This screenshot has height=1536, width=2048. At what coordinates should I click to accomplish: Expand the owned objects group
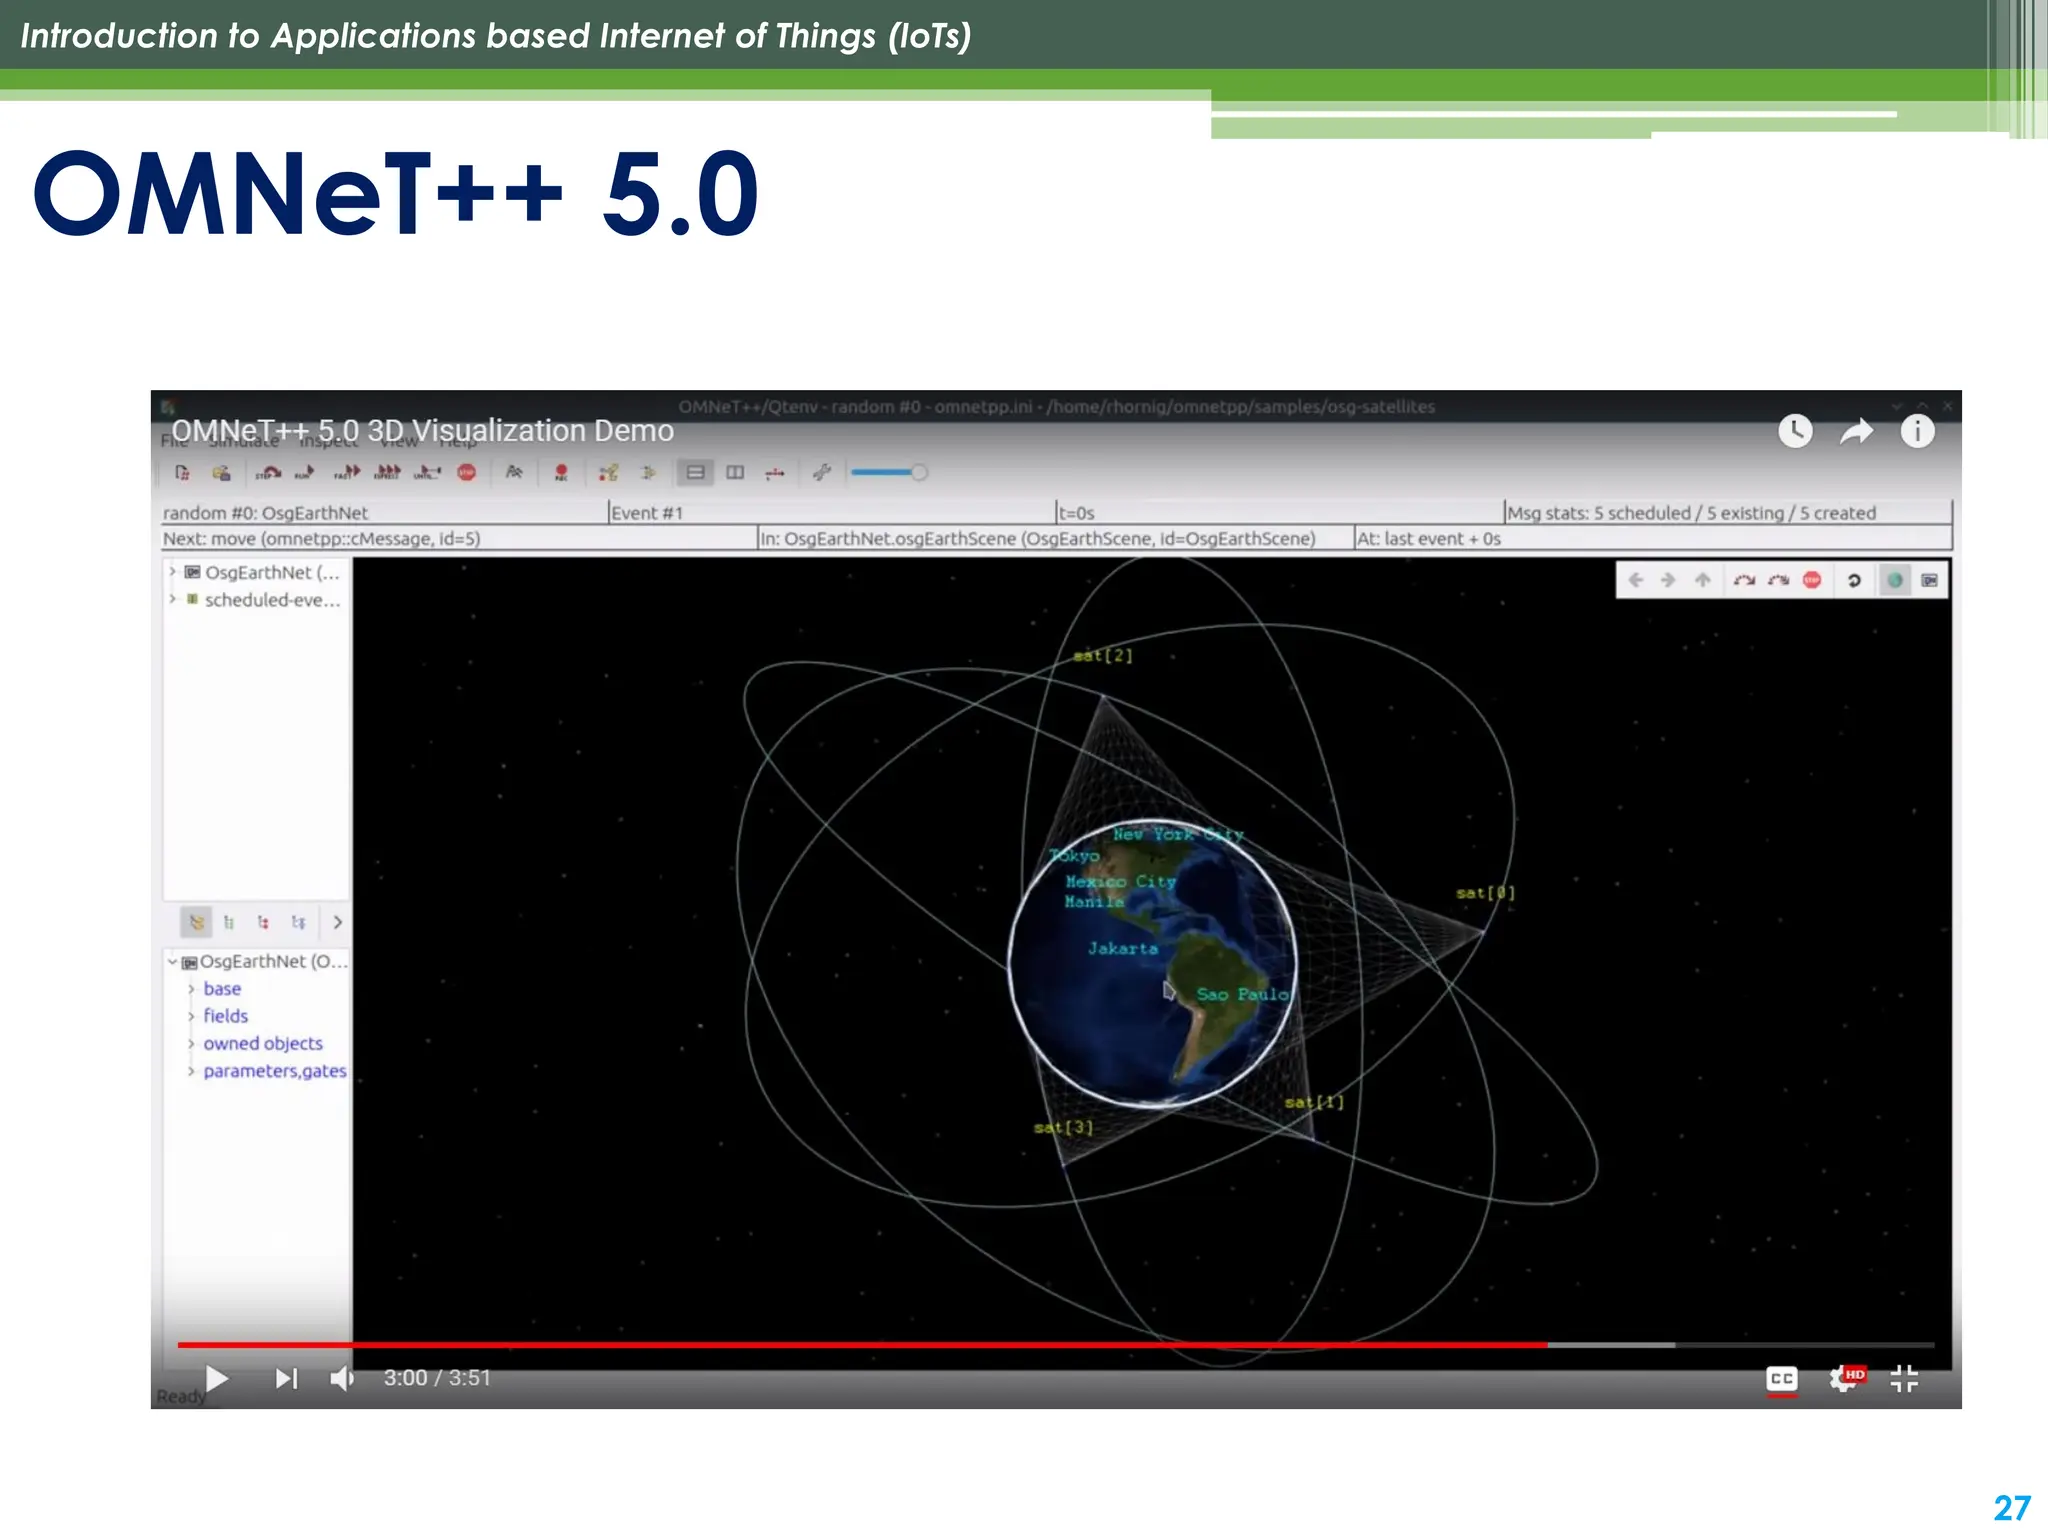[x=191, y=1044]
